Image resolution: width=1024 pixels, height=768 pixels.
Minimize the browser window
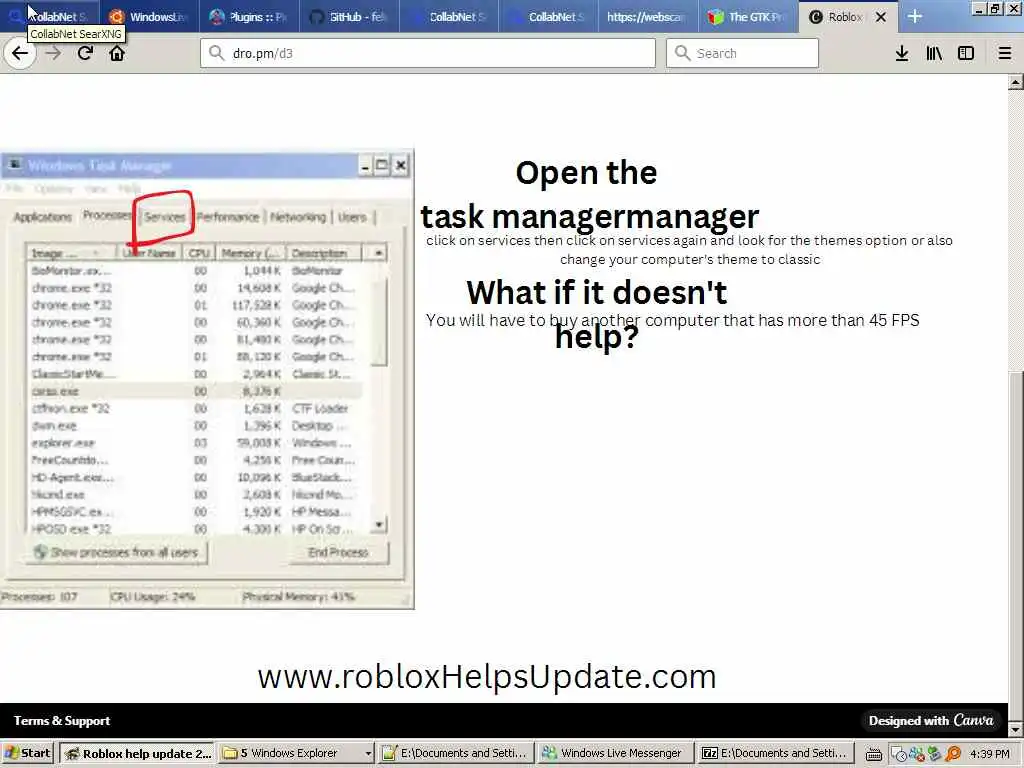(978, 8)
